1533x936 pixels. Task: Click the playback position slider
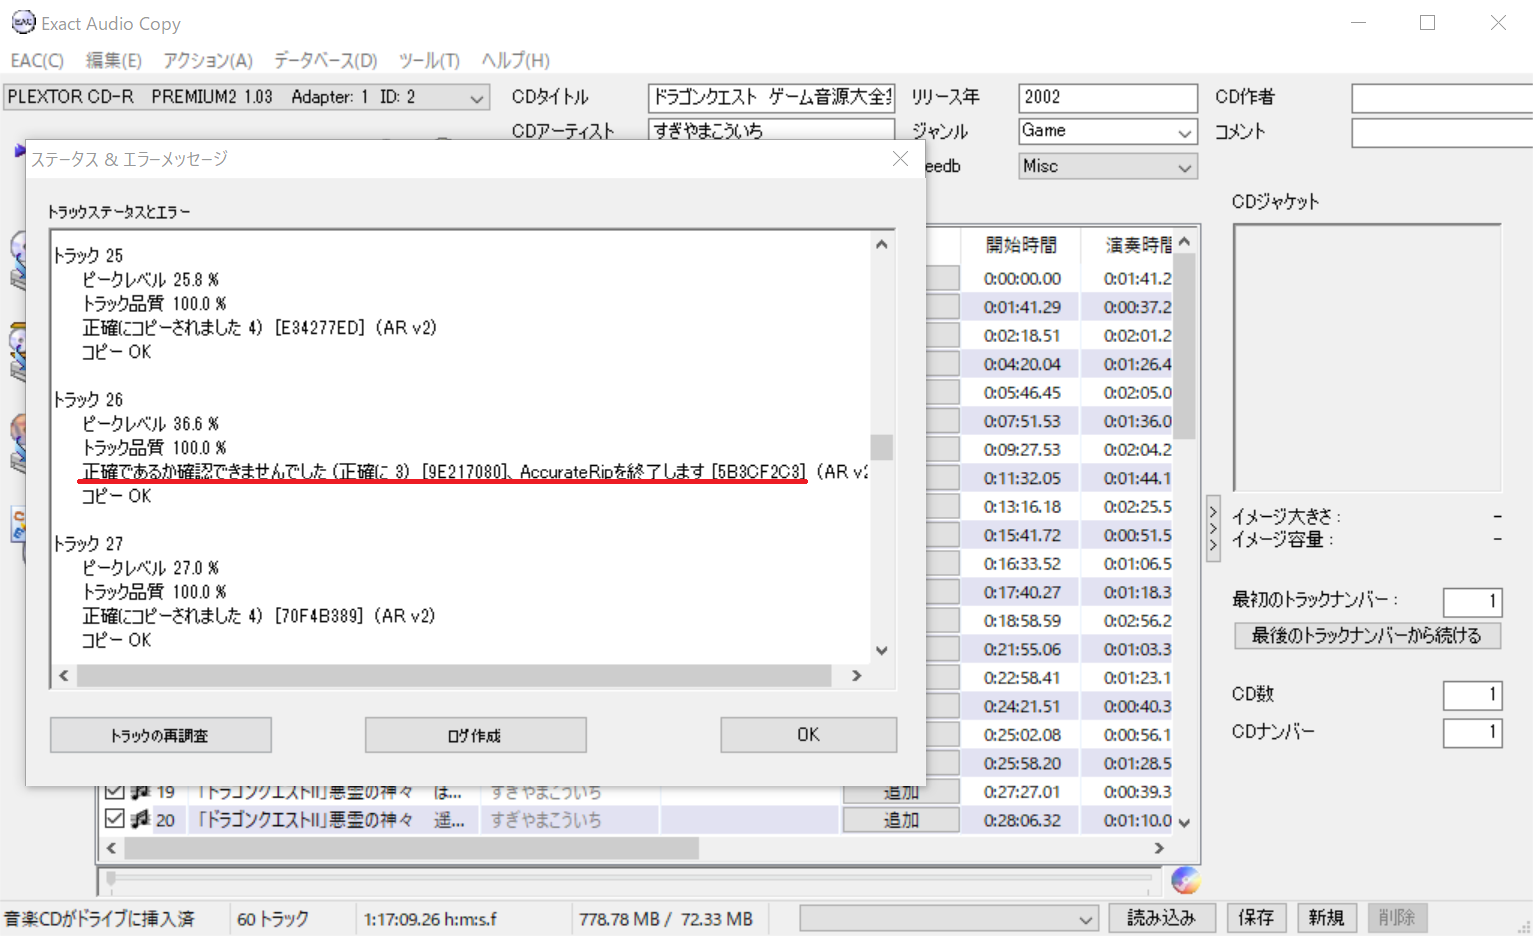[630, 880]
